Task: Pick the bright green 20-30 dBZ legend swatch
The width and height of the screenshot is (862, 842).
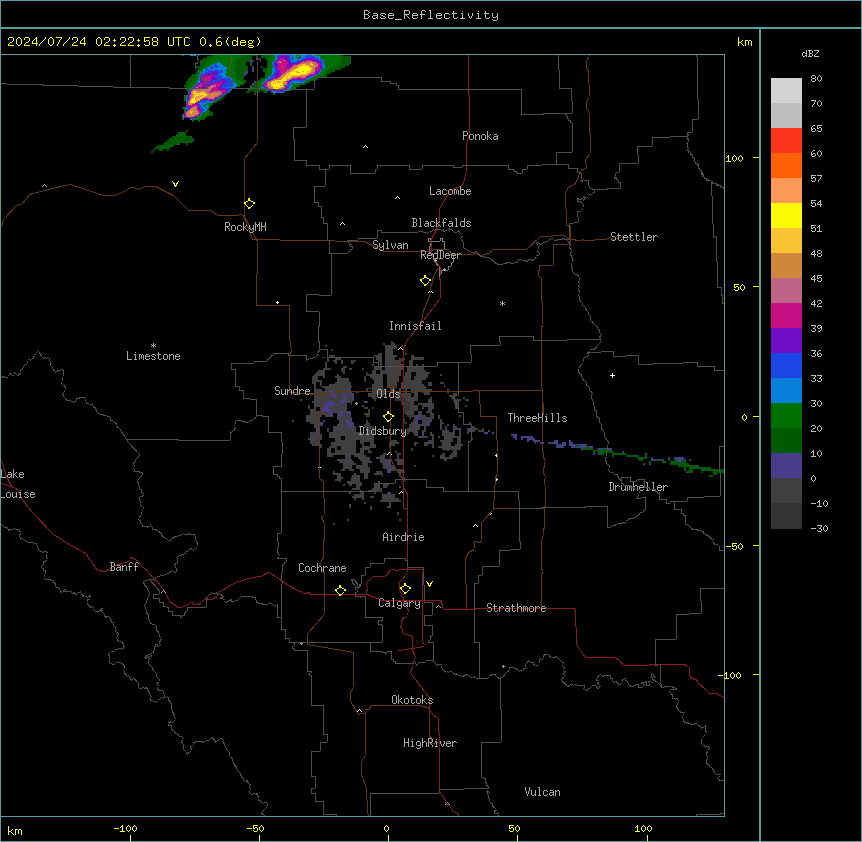Action: (x=786, y=416)
